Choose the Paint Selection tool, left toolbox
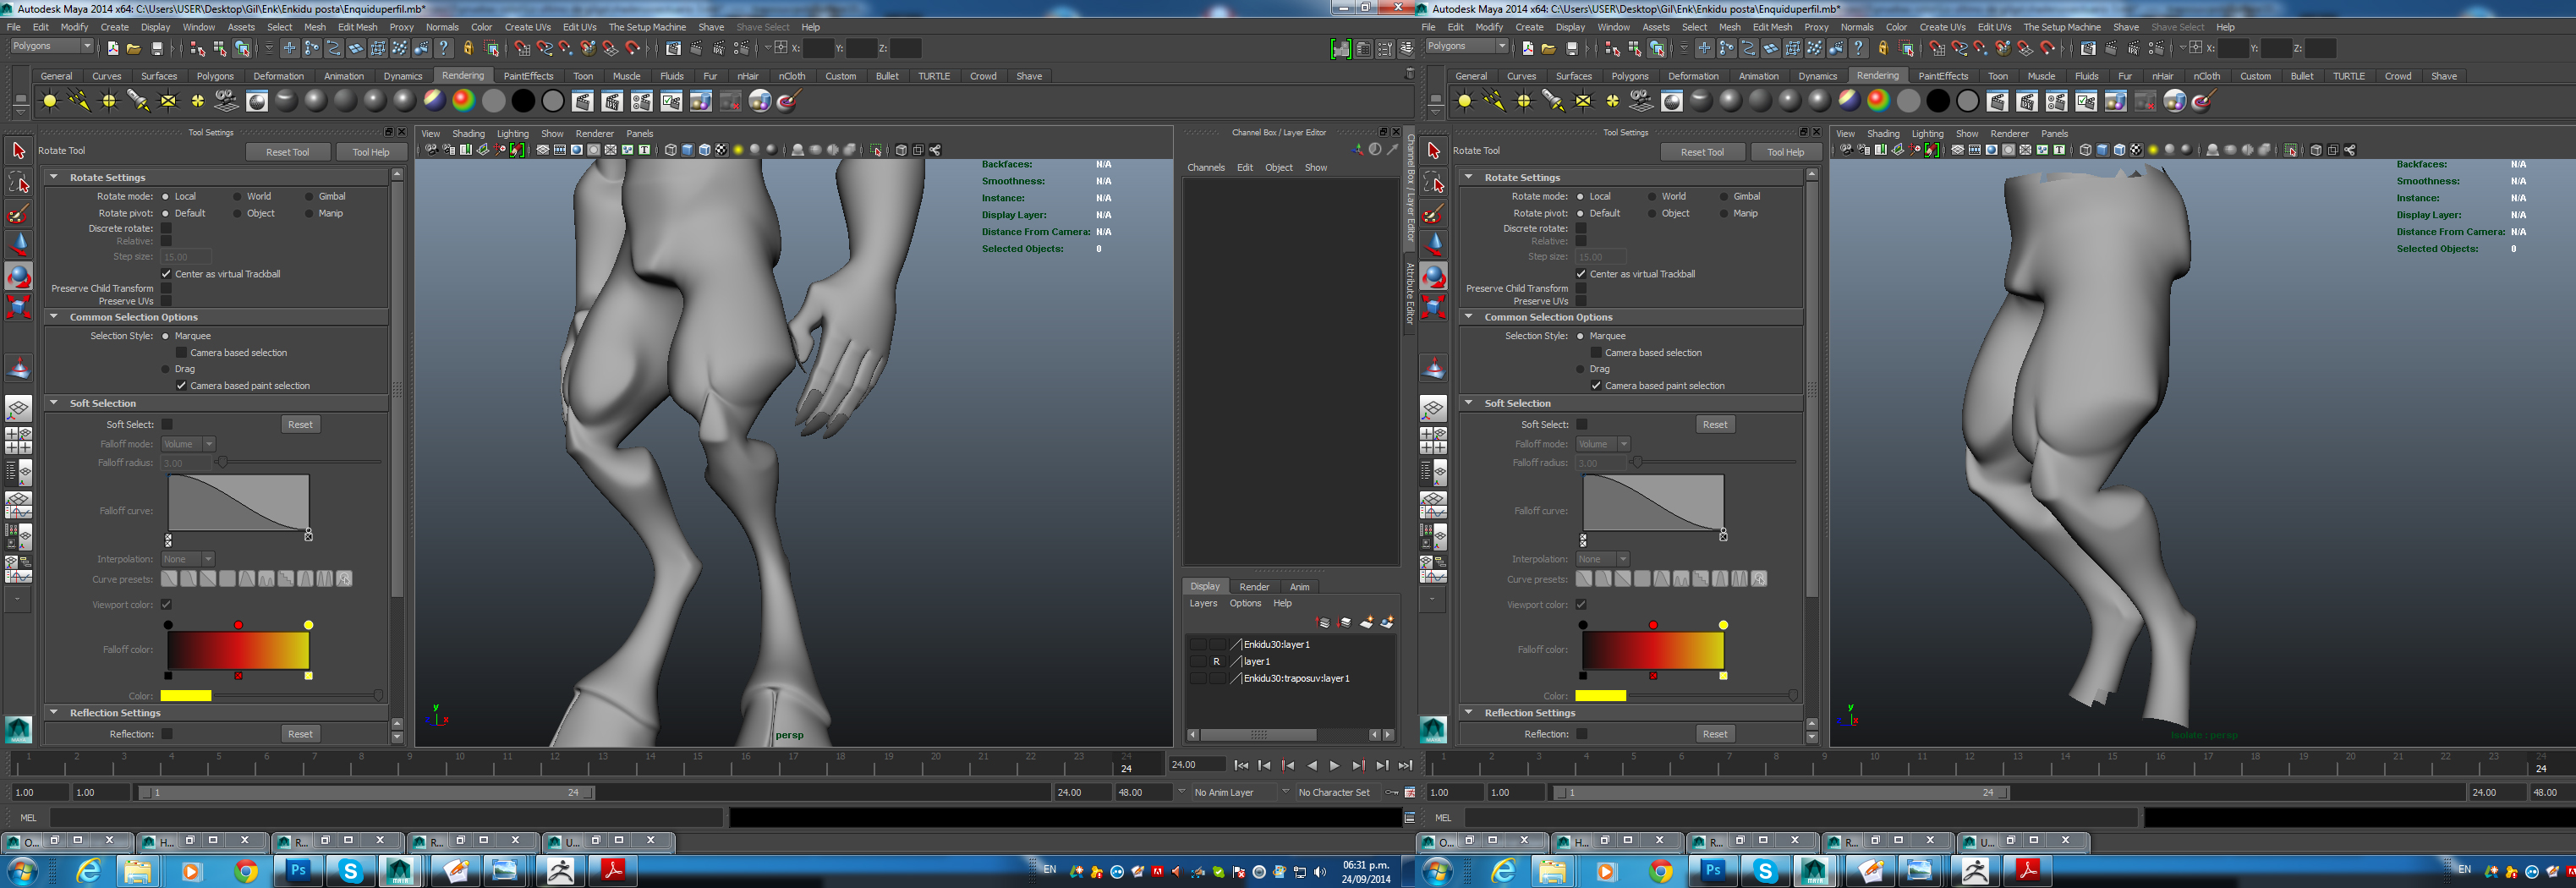The image size is (2576, 888). tap(19, 213)
